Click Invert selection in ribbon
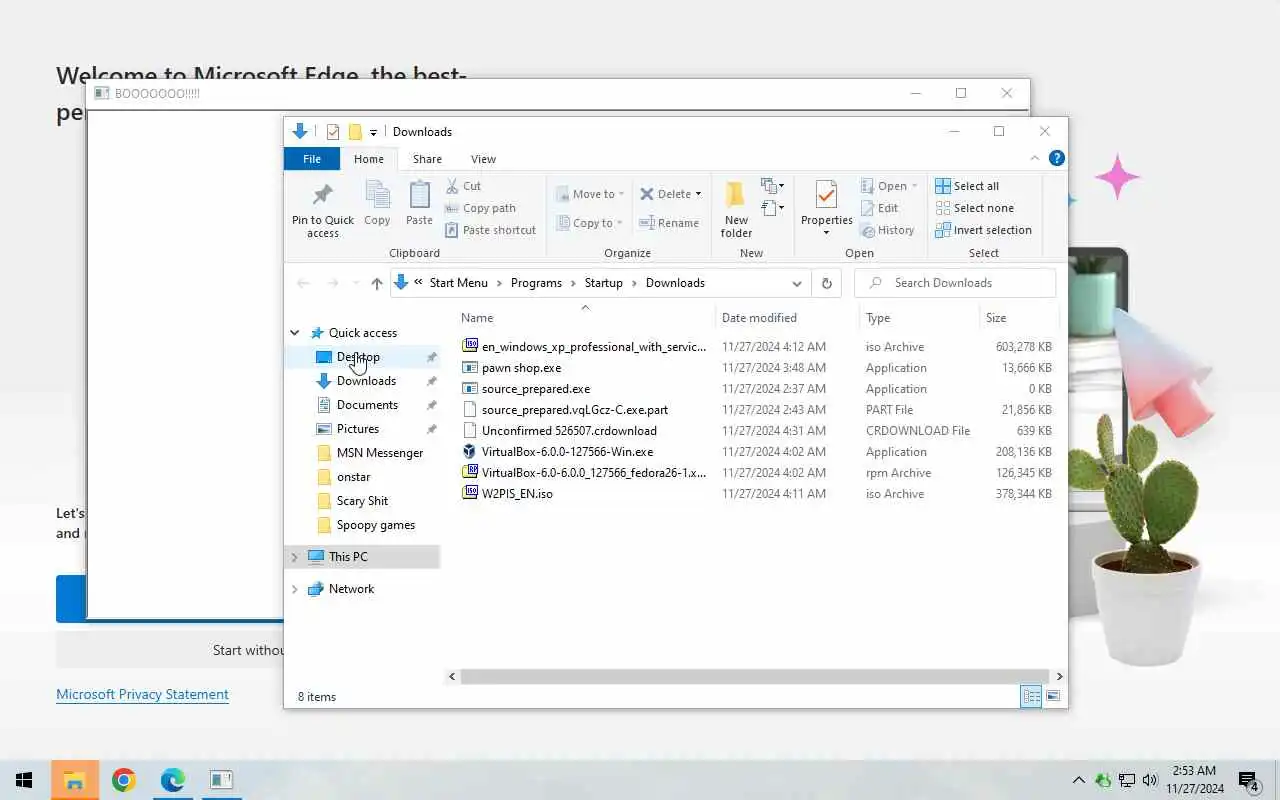Viewport: 1280px width, 800px height. (983, 230)
